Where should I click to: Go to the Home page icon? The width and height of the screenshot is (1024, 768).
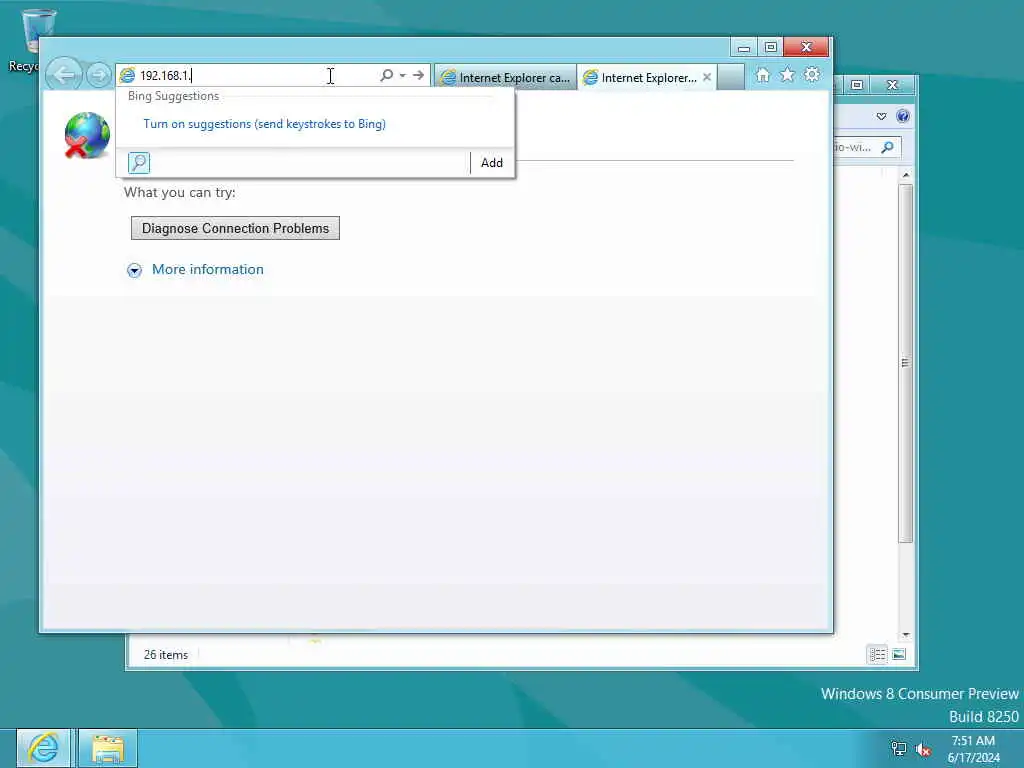click(762, 75)
